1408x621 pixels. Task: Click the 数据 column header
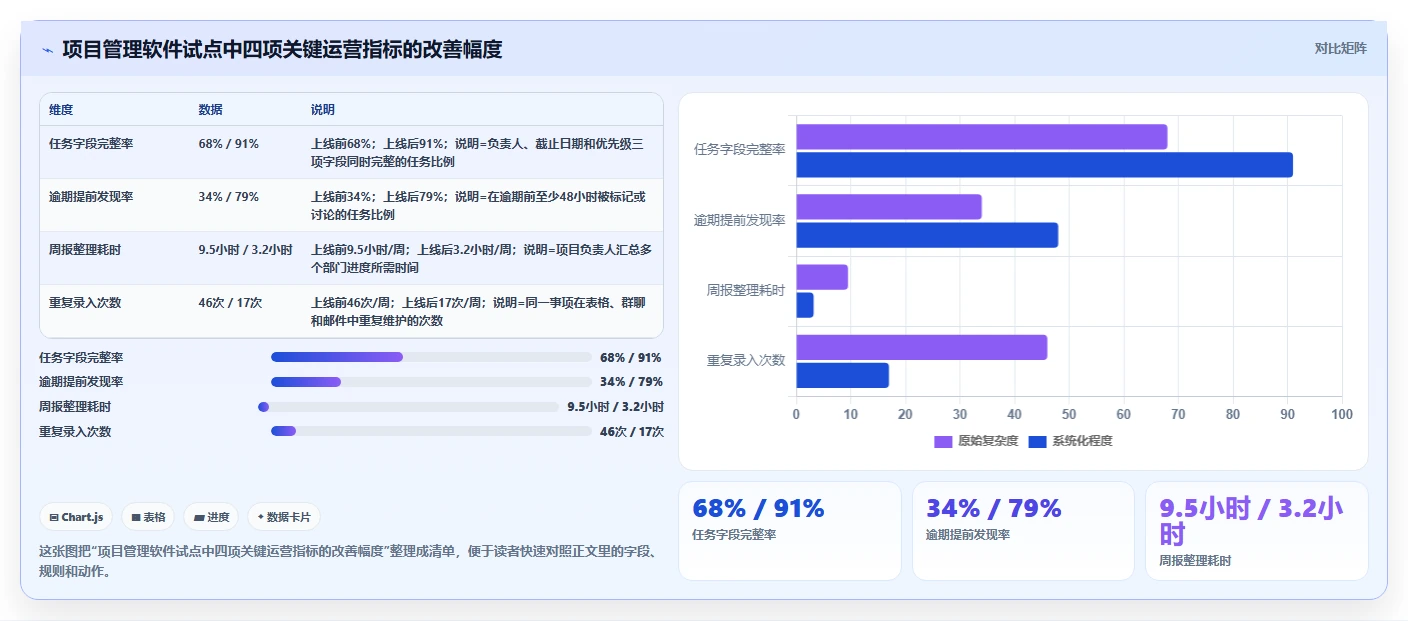[x=211, y=109]
